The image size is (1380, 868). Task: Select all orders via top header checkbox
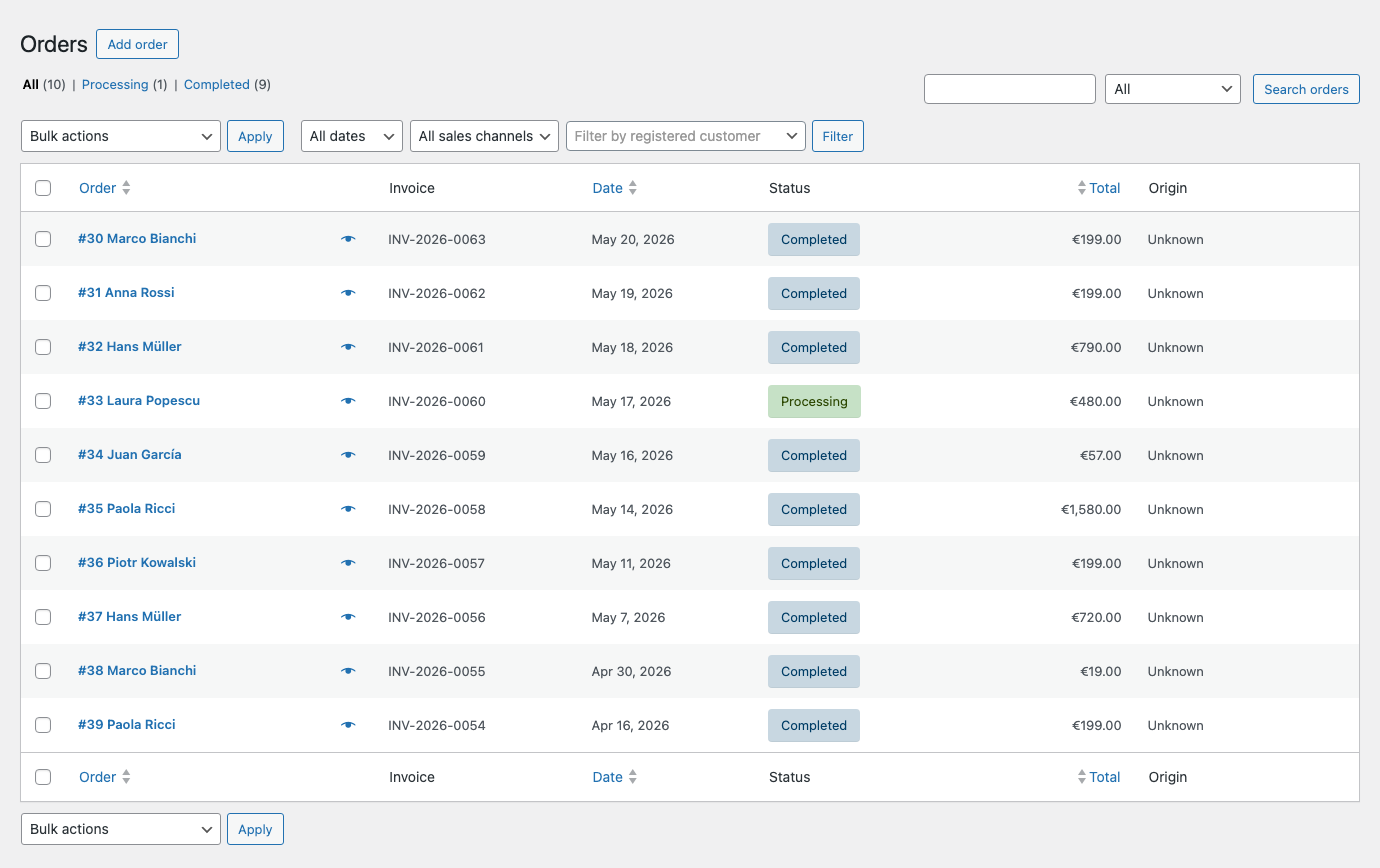(43, 188)
